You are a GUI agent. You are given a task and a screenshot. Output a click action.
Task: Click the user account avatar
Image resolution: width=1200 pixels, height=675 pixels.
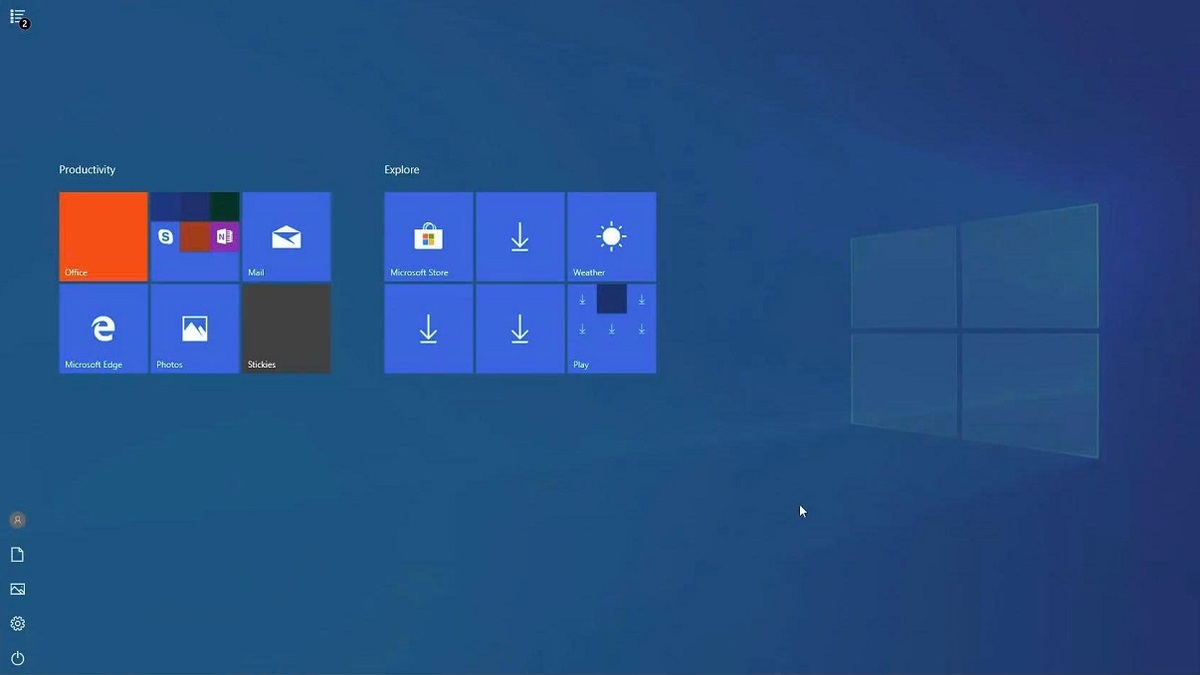point(17,519)
